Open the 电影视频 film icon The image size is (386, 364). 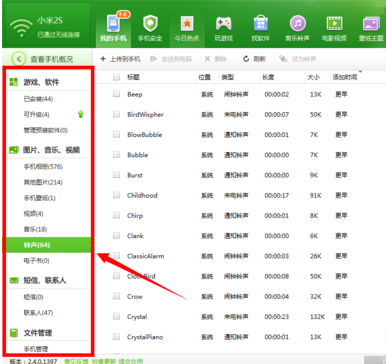[334, 24]
